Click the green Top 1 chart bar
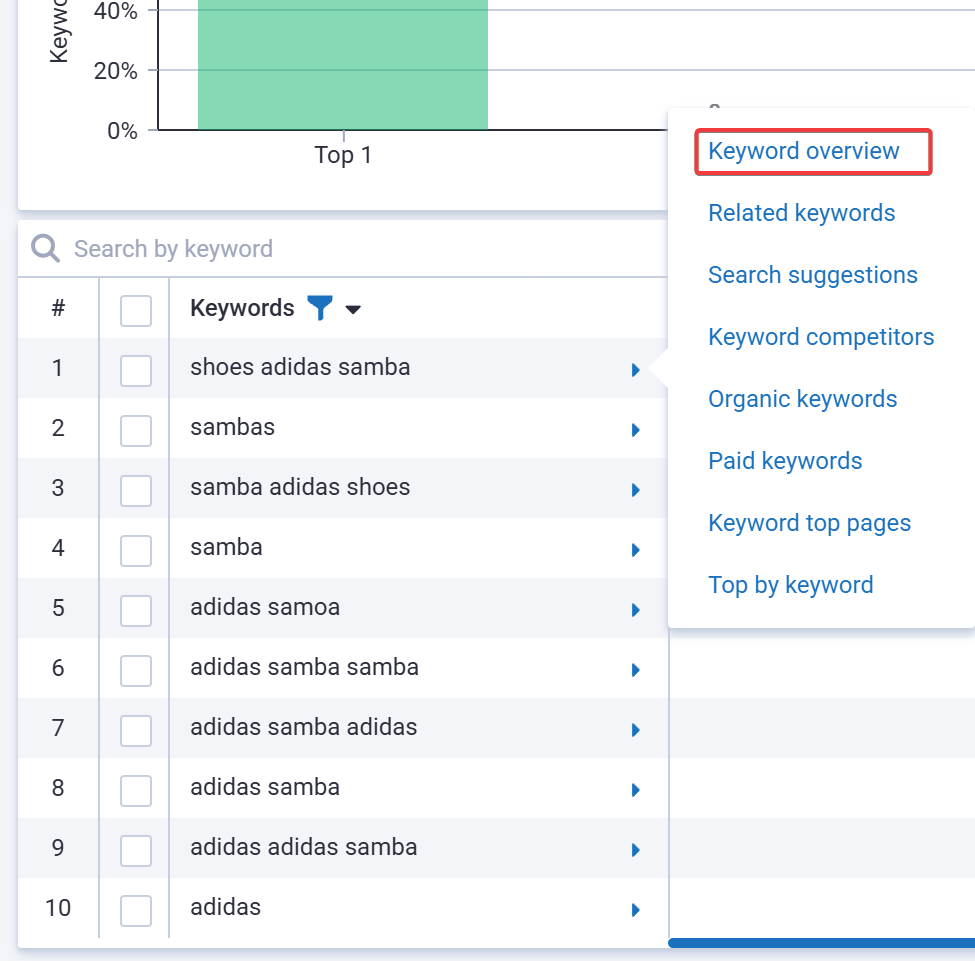 pos(342,60)
